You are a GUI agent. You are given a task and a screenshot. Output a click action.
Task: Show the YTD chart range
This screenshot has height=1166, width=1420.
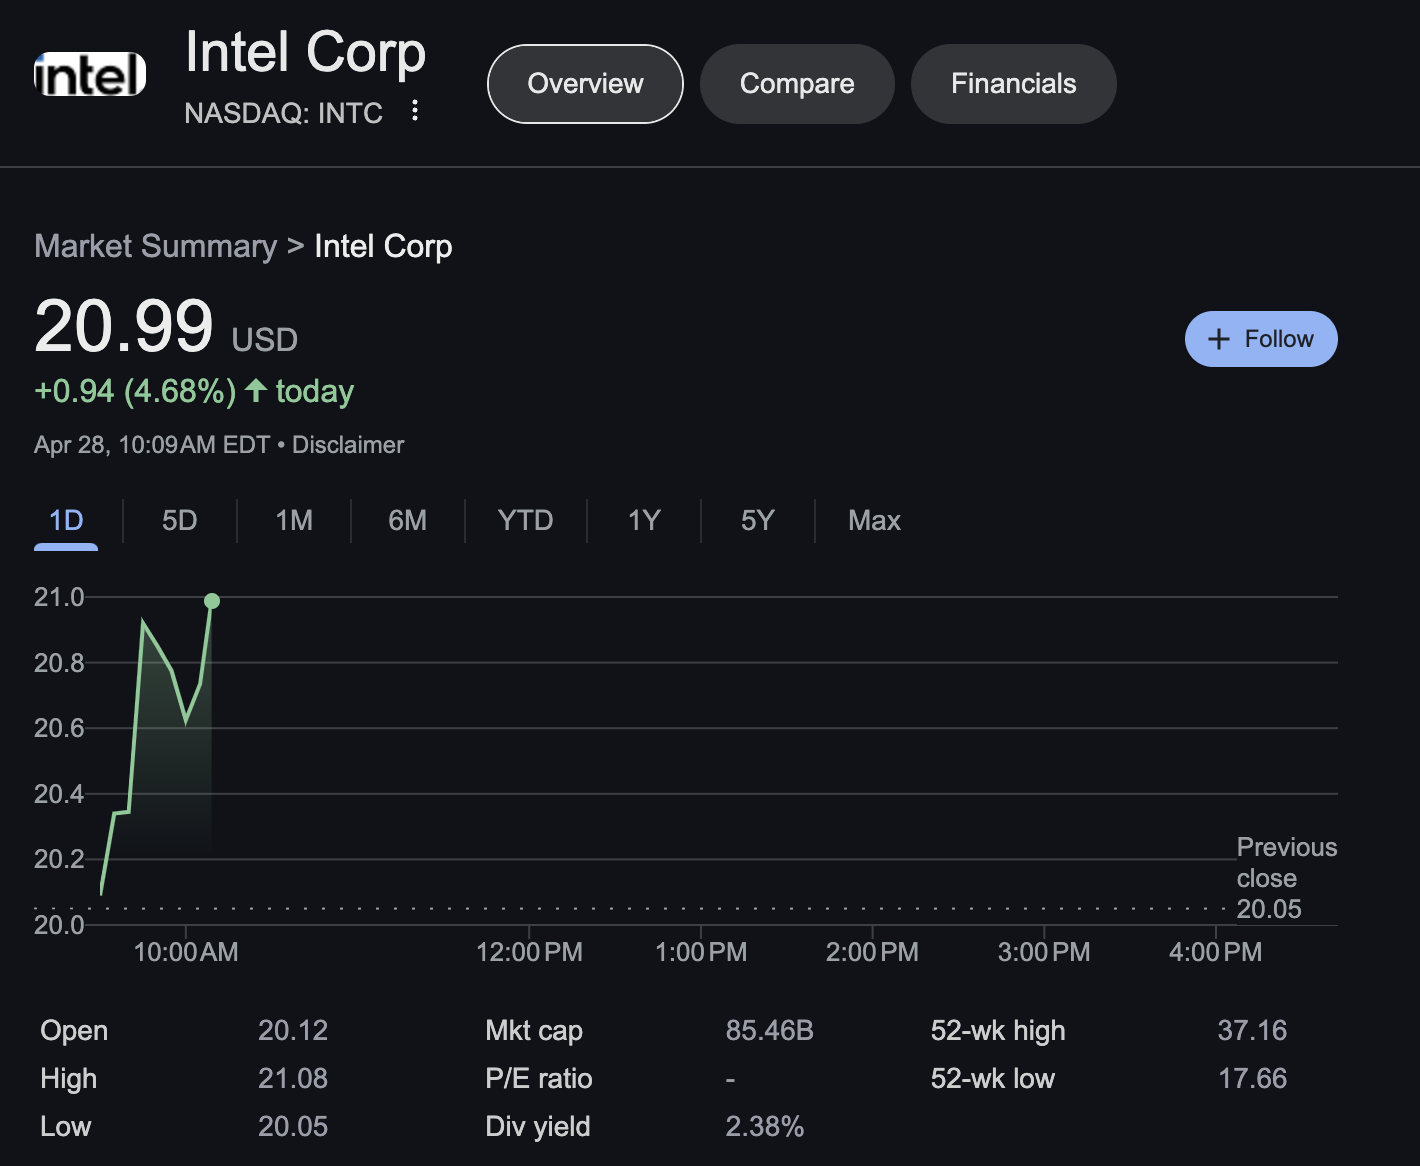pyautogui.click(x=525, y=520)
